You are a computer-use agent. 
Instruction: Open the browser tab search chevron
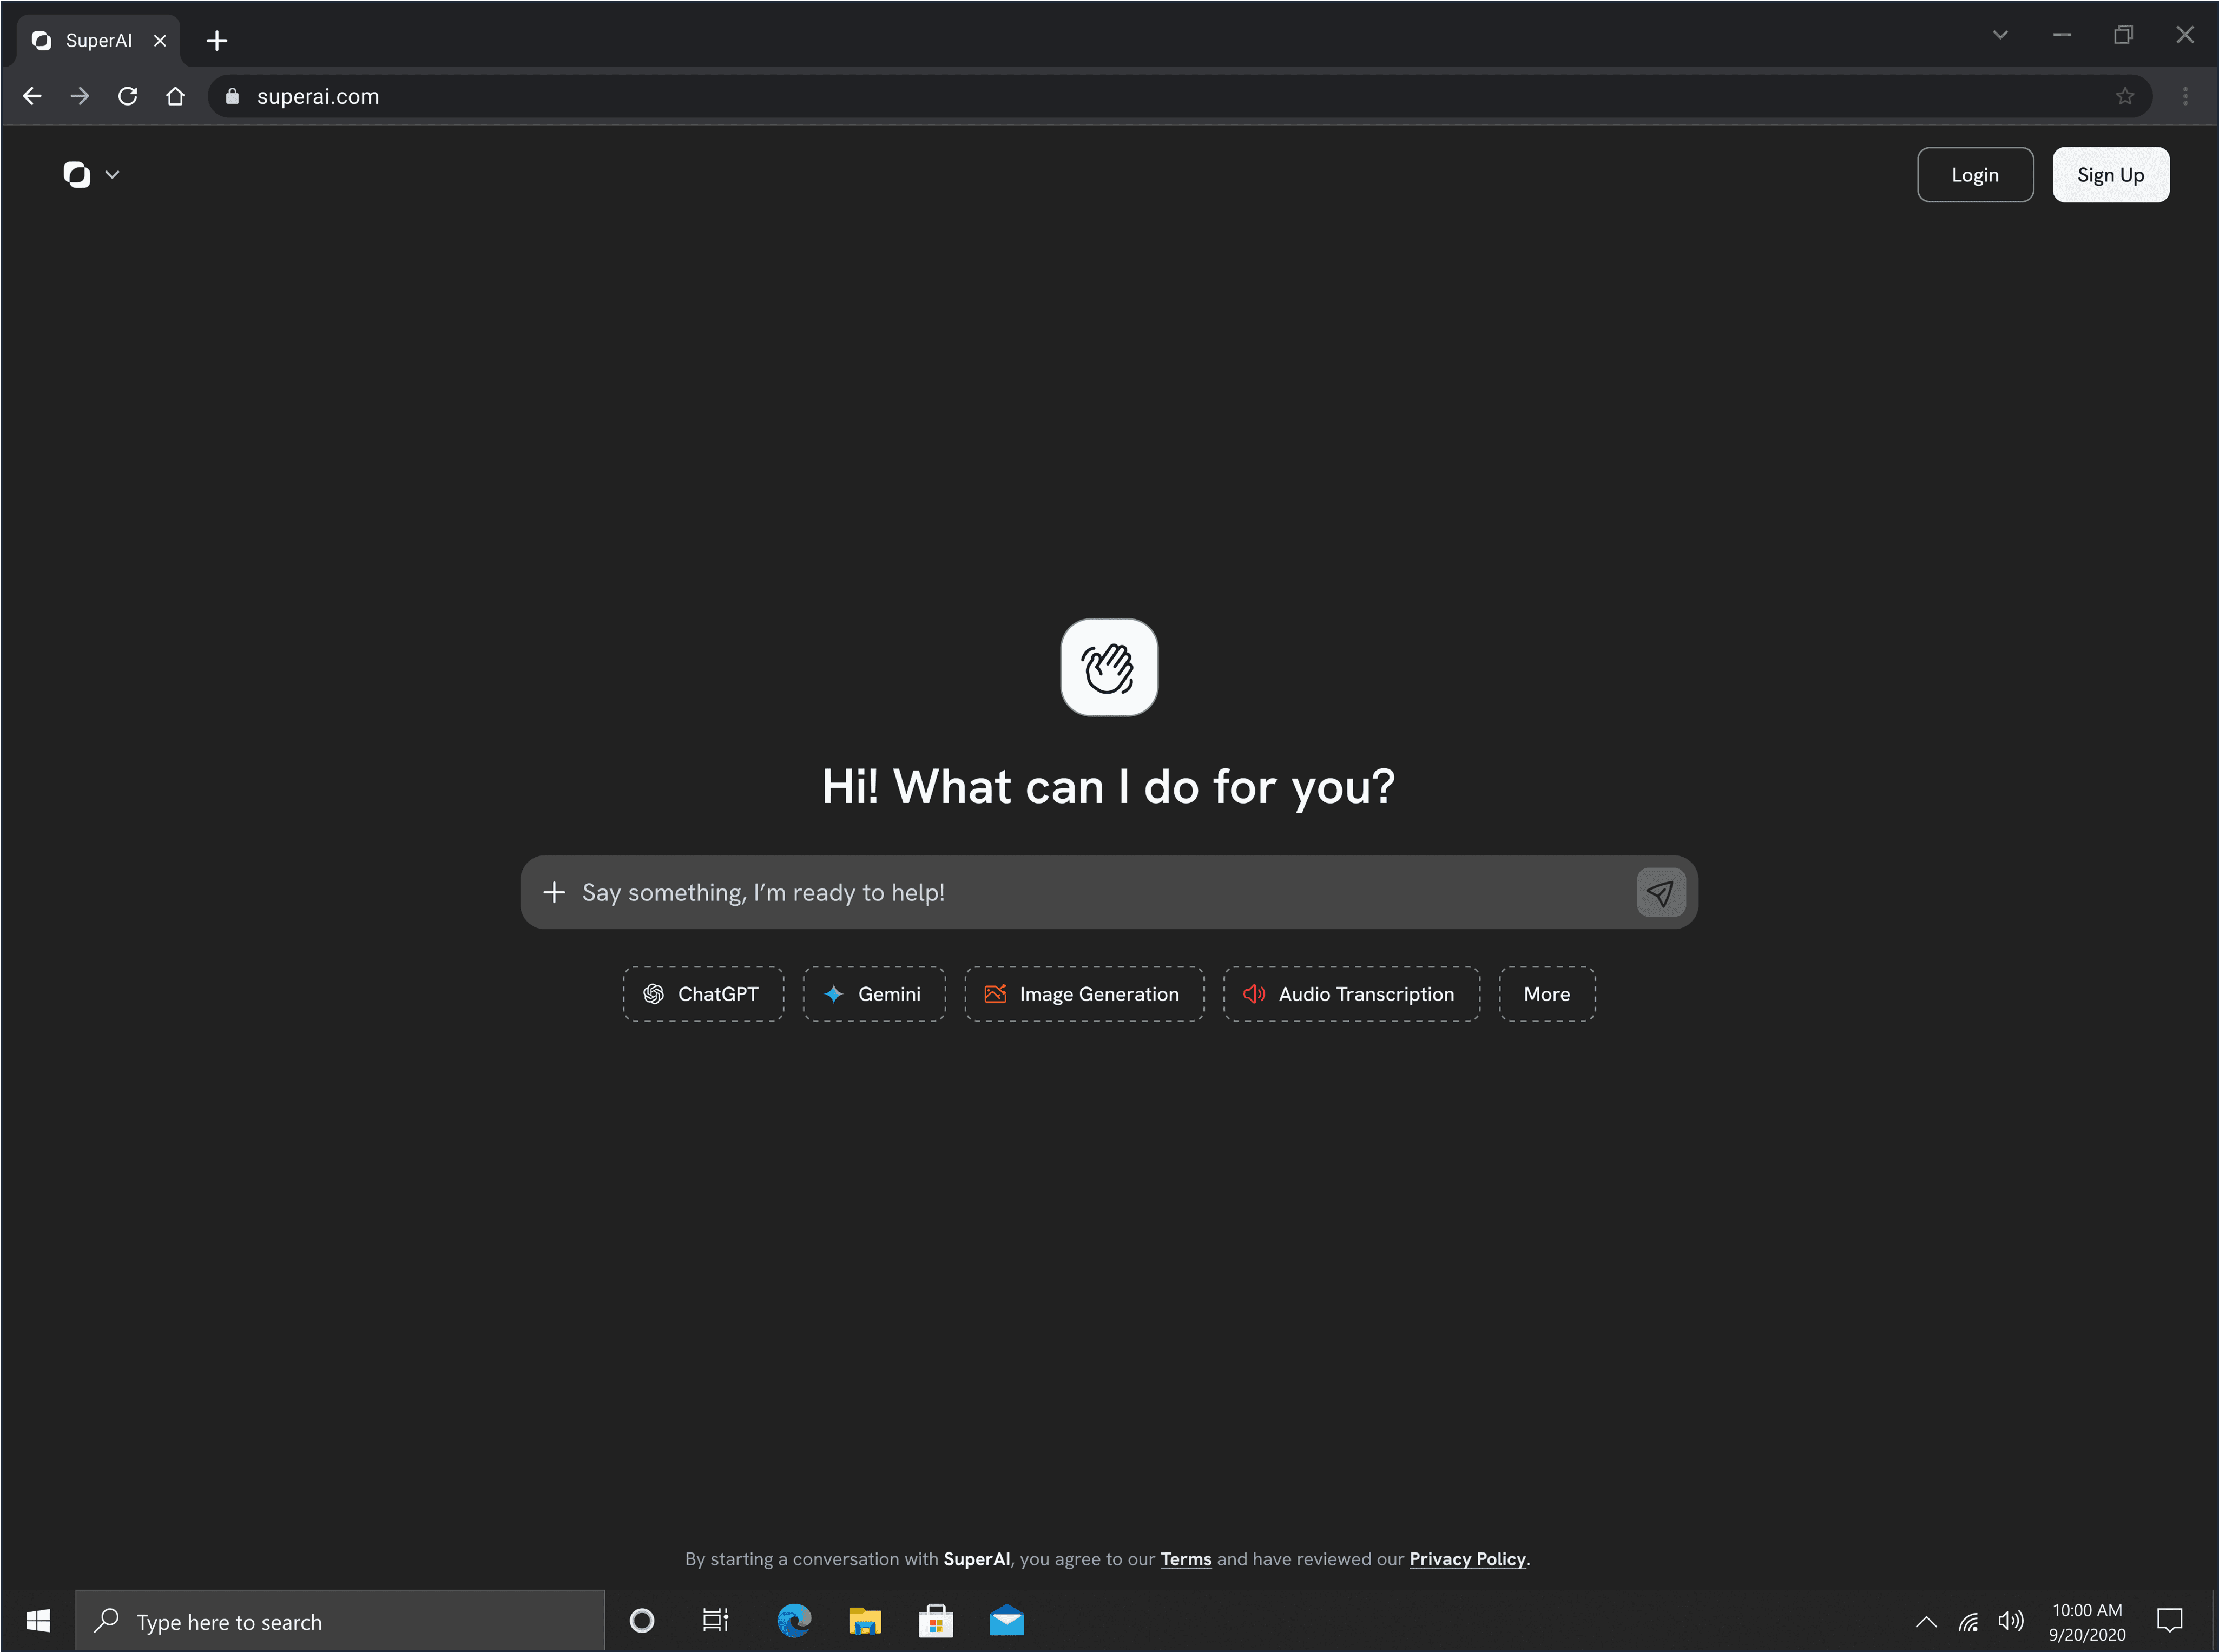[x=2000, y=35]
